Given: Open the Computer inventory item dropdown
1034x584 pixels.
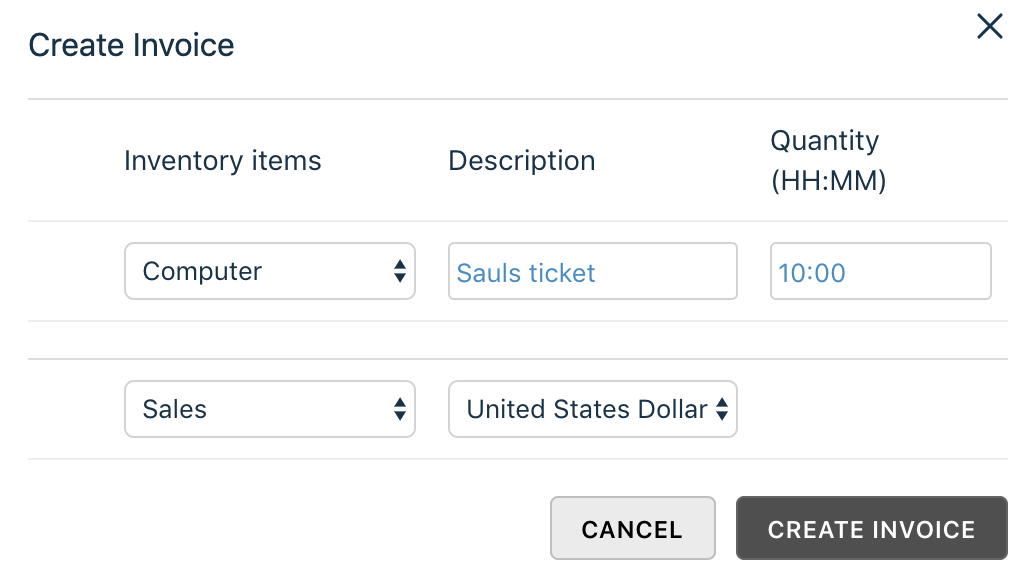Looking at the screenshot, I should point(269,271).
